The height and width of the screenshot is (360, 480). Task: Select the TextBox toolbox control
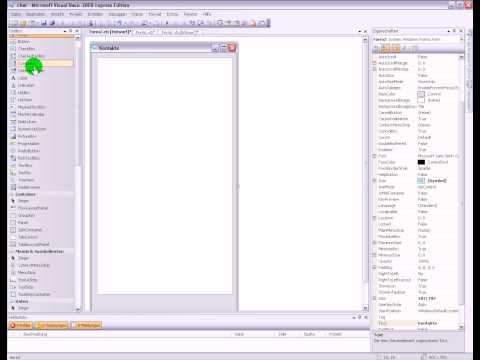[41, 165]
